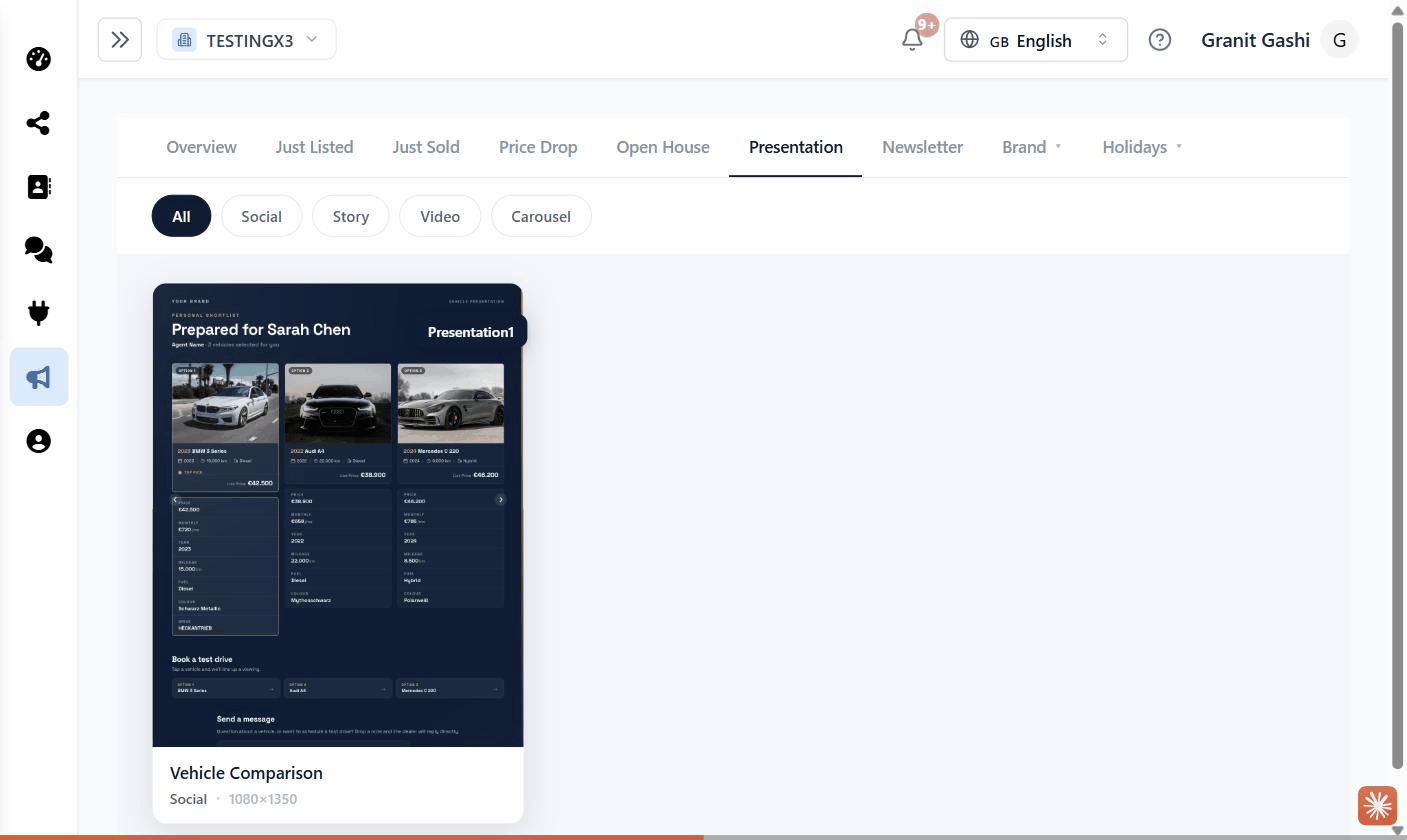
Task: Click the vertical page scrollbar
Action: coord(1398,394)
